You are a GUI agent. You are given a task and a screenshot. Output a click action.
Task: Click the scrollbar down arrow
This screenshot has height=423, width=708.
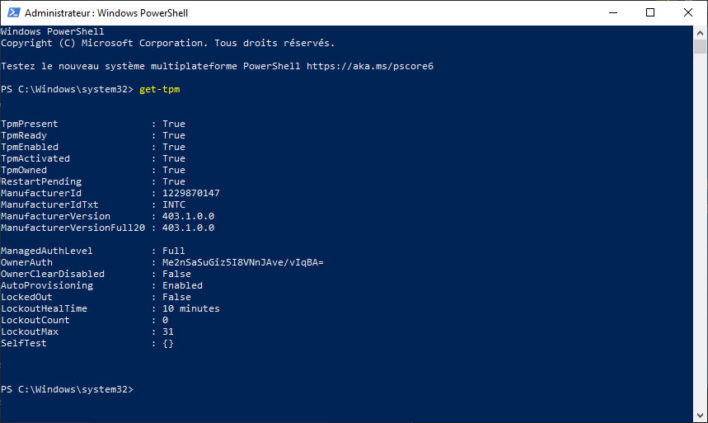pyautogui.click(x=699, y=414)
